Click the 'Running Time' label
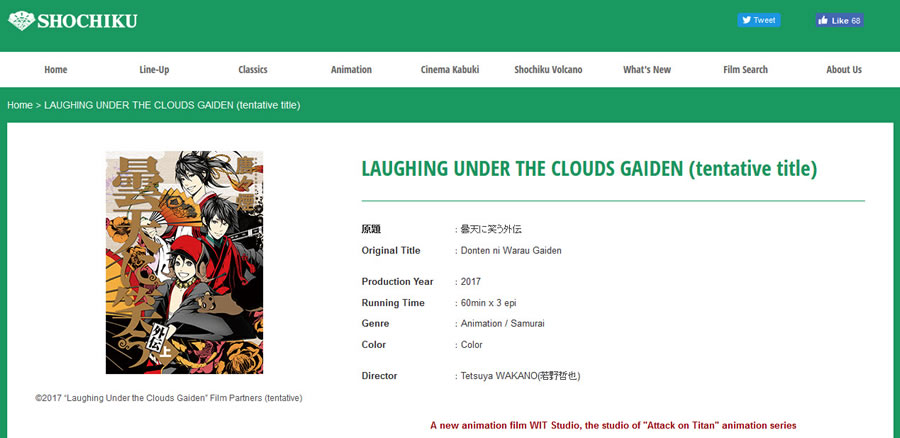 click(393, 303)
